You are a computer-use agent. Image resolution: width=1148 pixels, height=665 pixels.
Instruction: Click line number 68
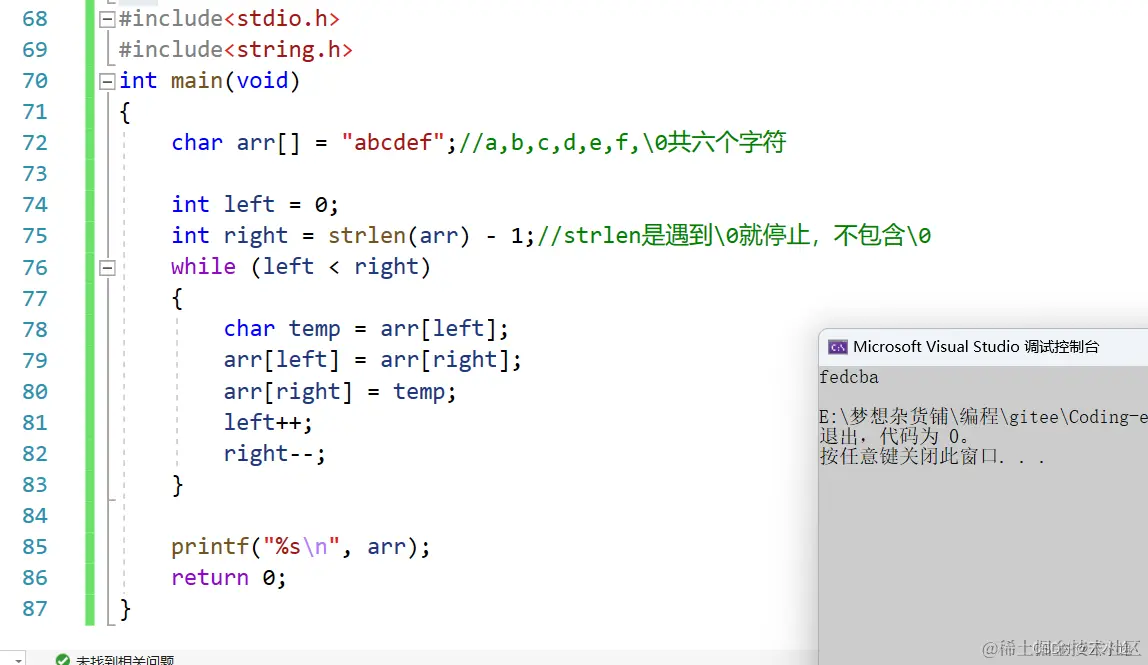[34, 18]
